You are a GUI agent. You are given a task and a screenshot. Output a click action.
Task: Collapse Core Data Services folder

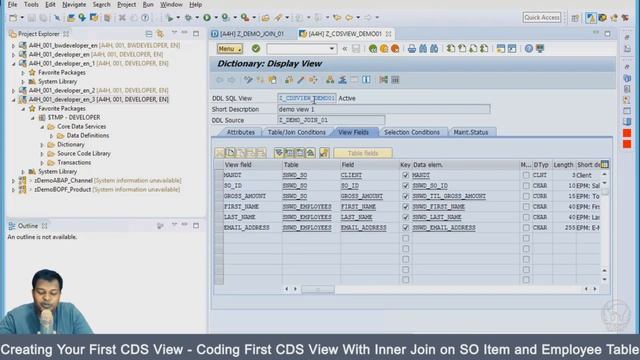(x=42, y=127)
